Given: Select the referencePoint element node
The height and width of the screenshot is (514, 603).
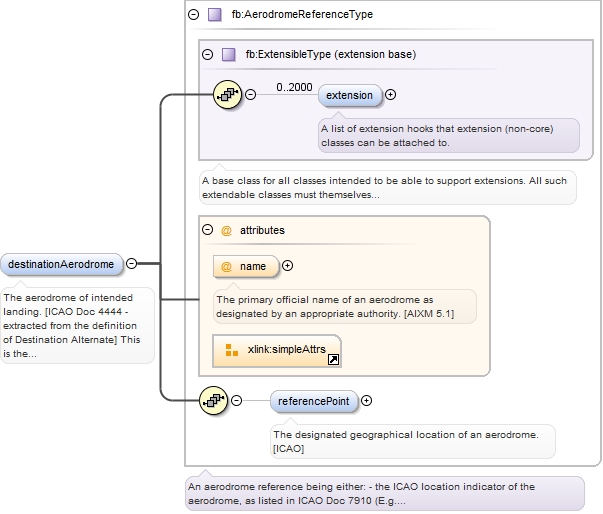Looking at the screenshot, I should click(314, 401).
